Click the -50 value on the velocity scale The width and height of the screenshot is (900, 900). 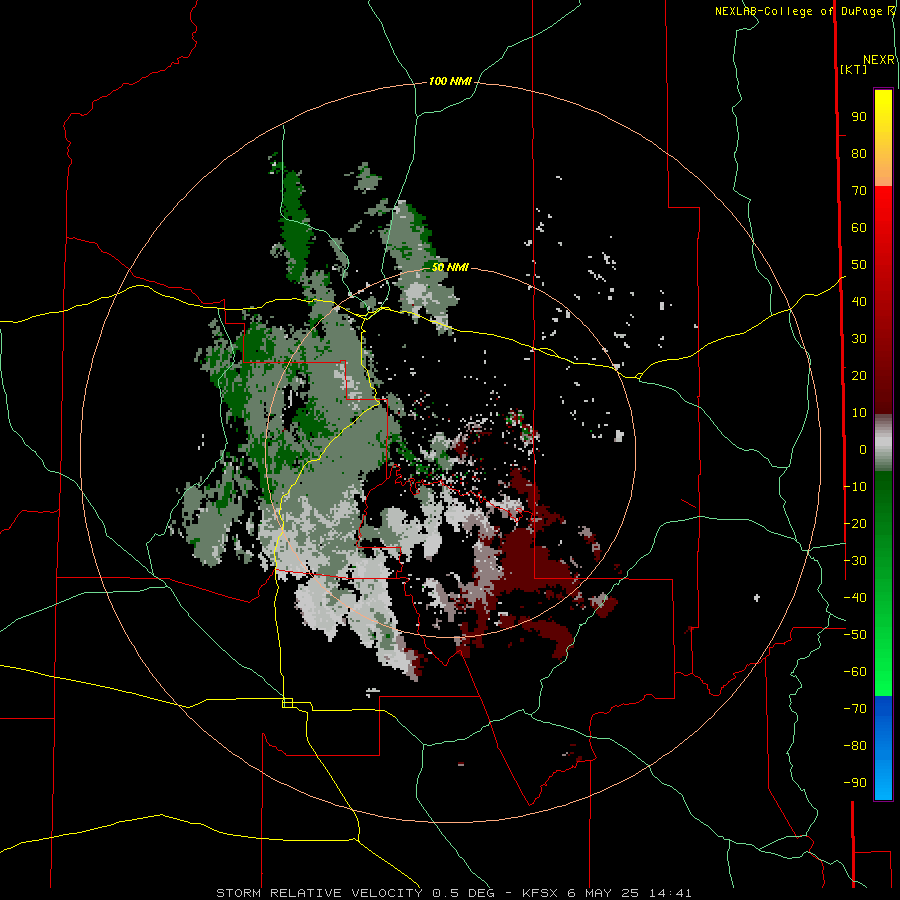point(855,635)
